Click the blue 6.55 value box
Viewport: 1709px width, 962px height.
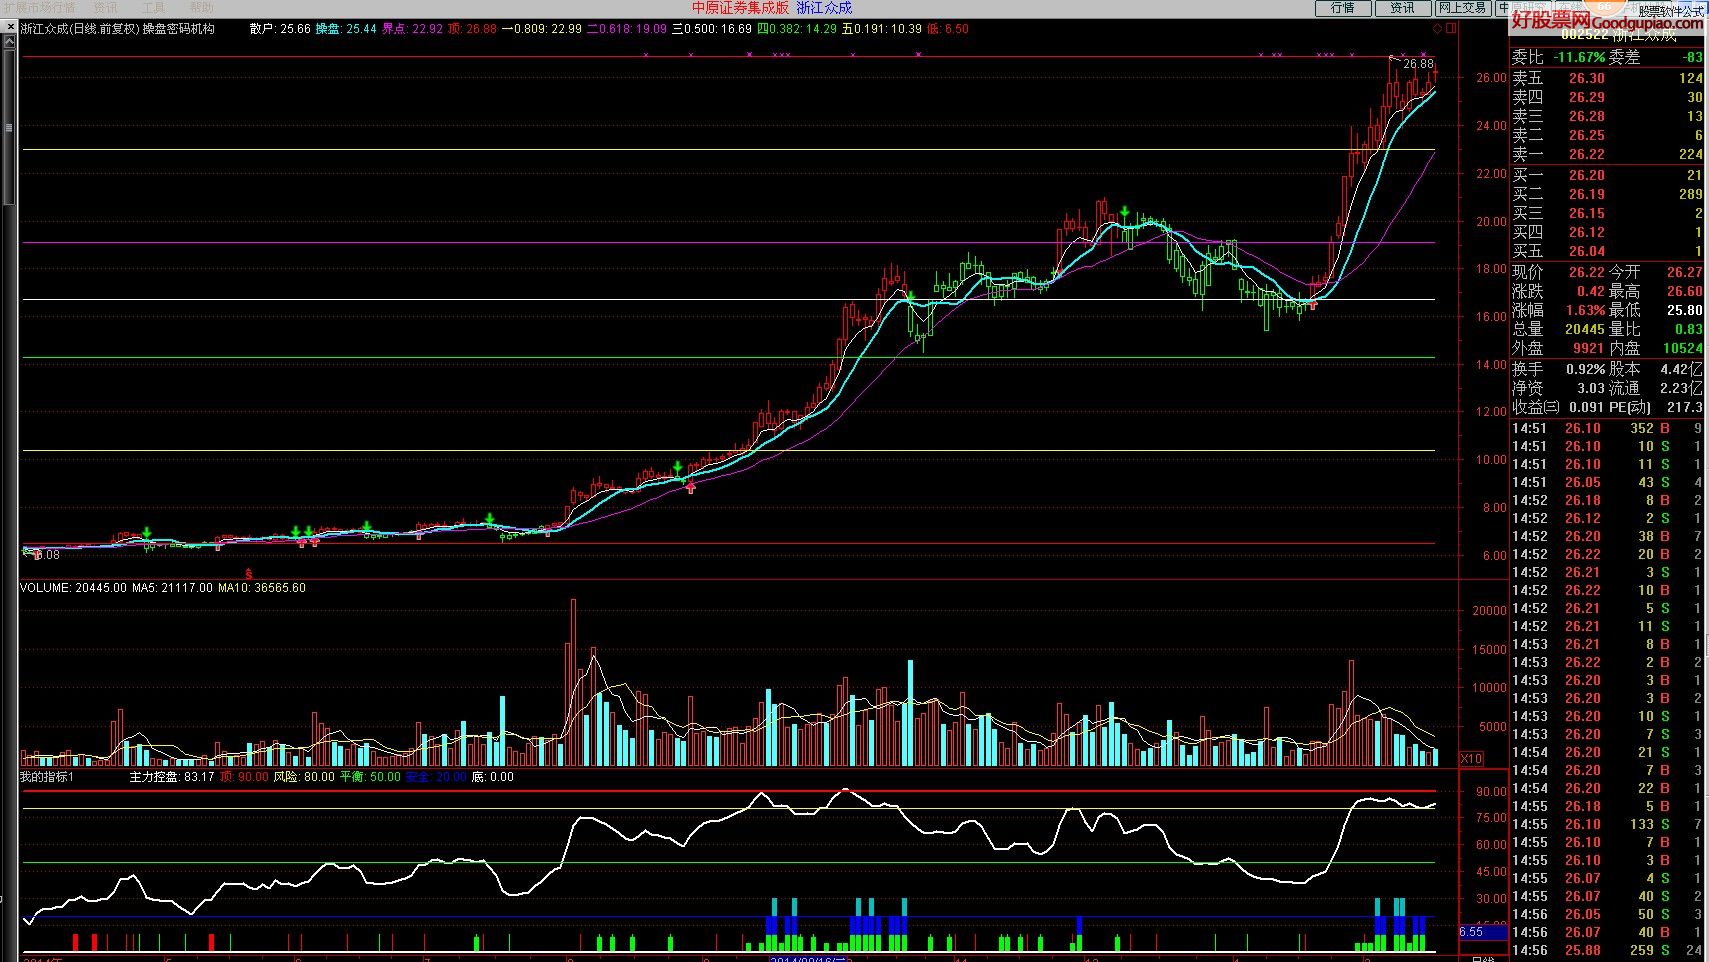1482,932
